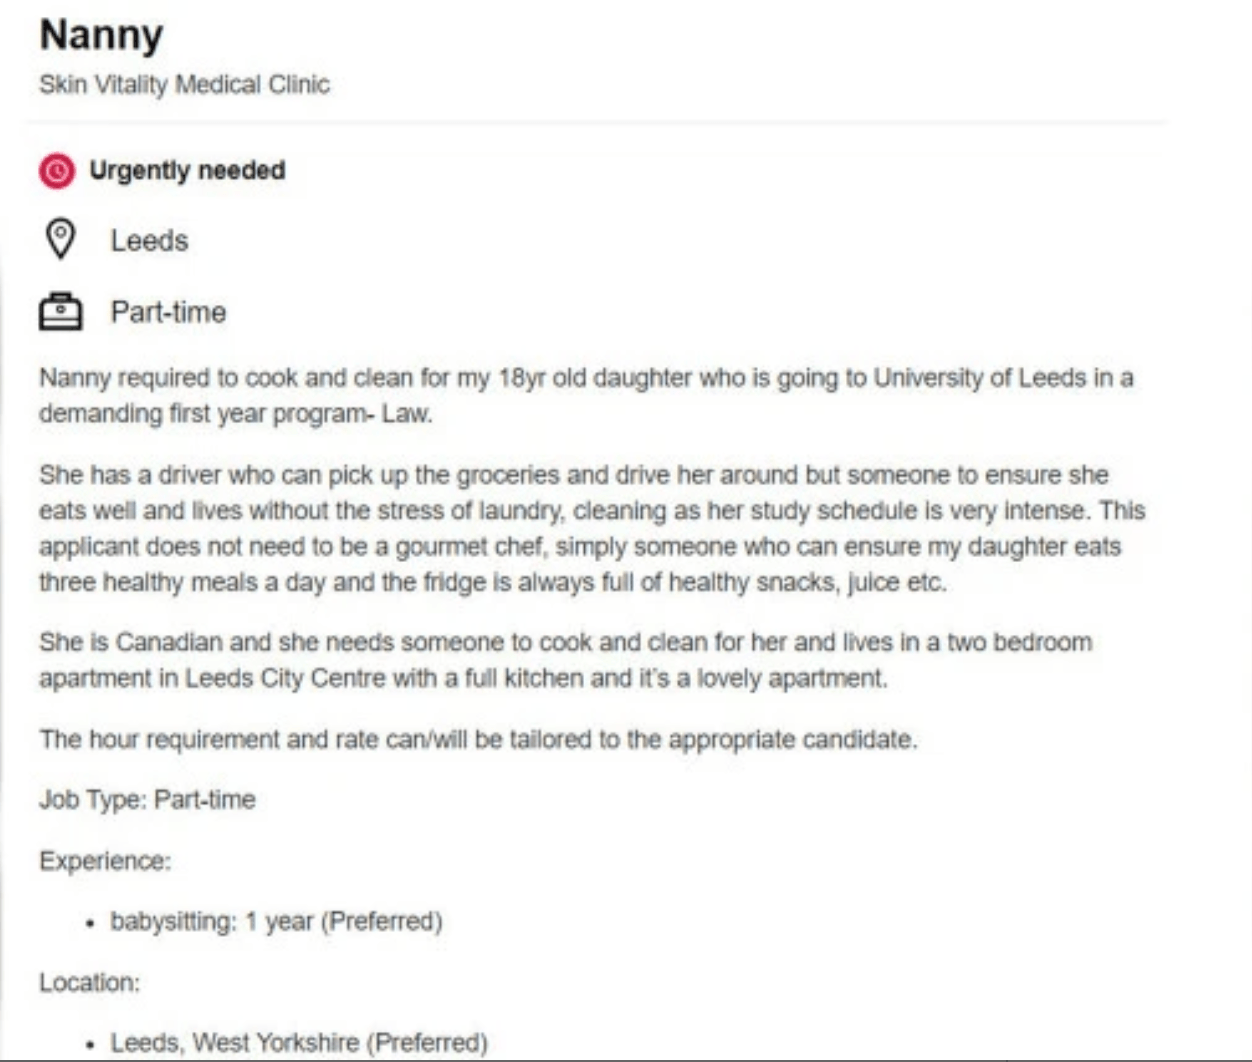Click the hour requirement and rate sentence
Viewport: 1252px width, 1062px height.
pyautogui.click(x=478, y=739)
